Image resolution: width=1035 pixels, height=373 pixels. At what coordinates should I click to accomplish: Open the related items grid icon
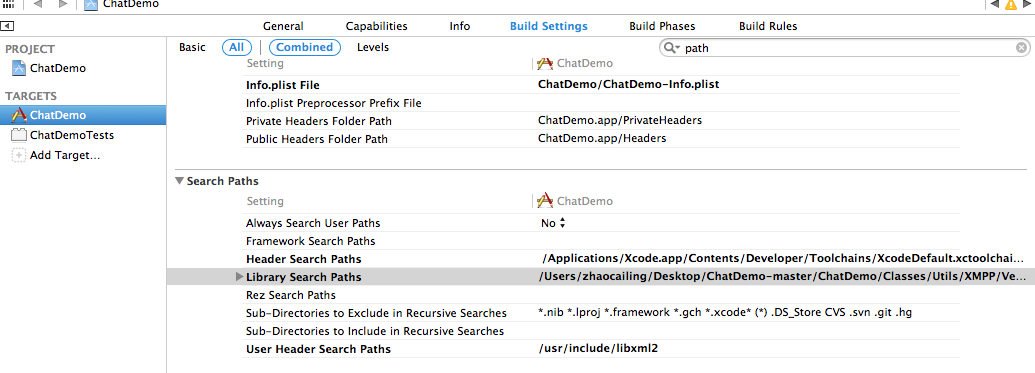[x=9, y=4]
